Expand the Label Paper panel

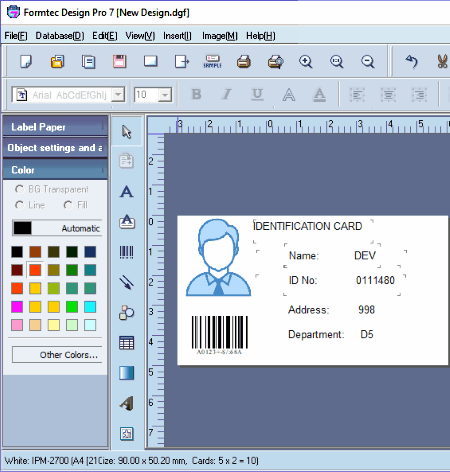(x=55, y=127)
